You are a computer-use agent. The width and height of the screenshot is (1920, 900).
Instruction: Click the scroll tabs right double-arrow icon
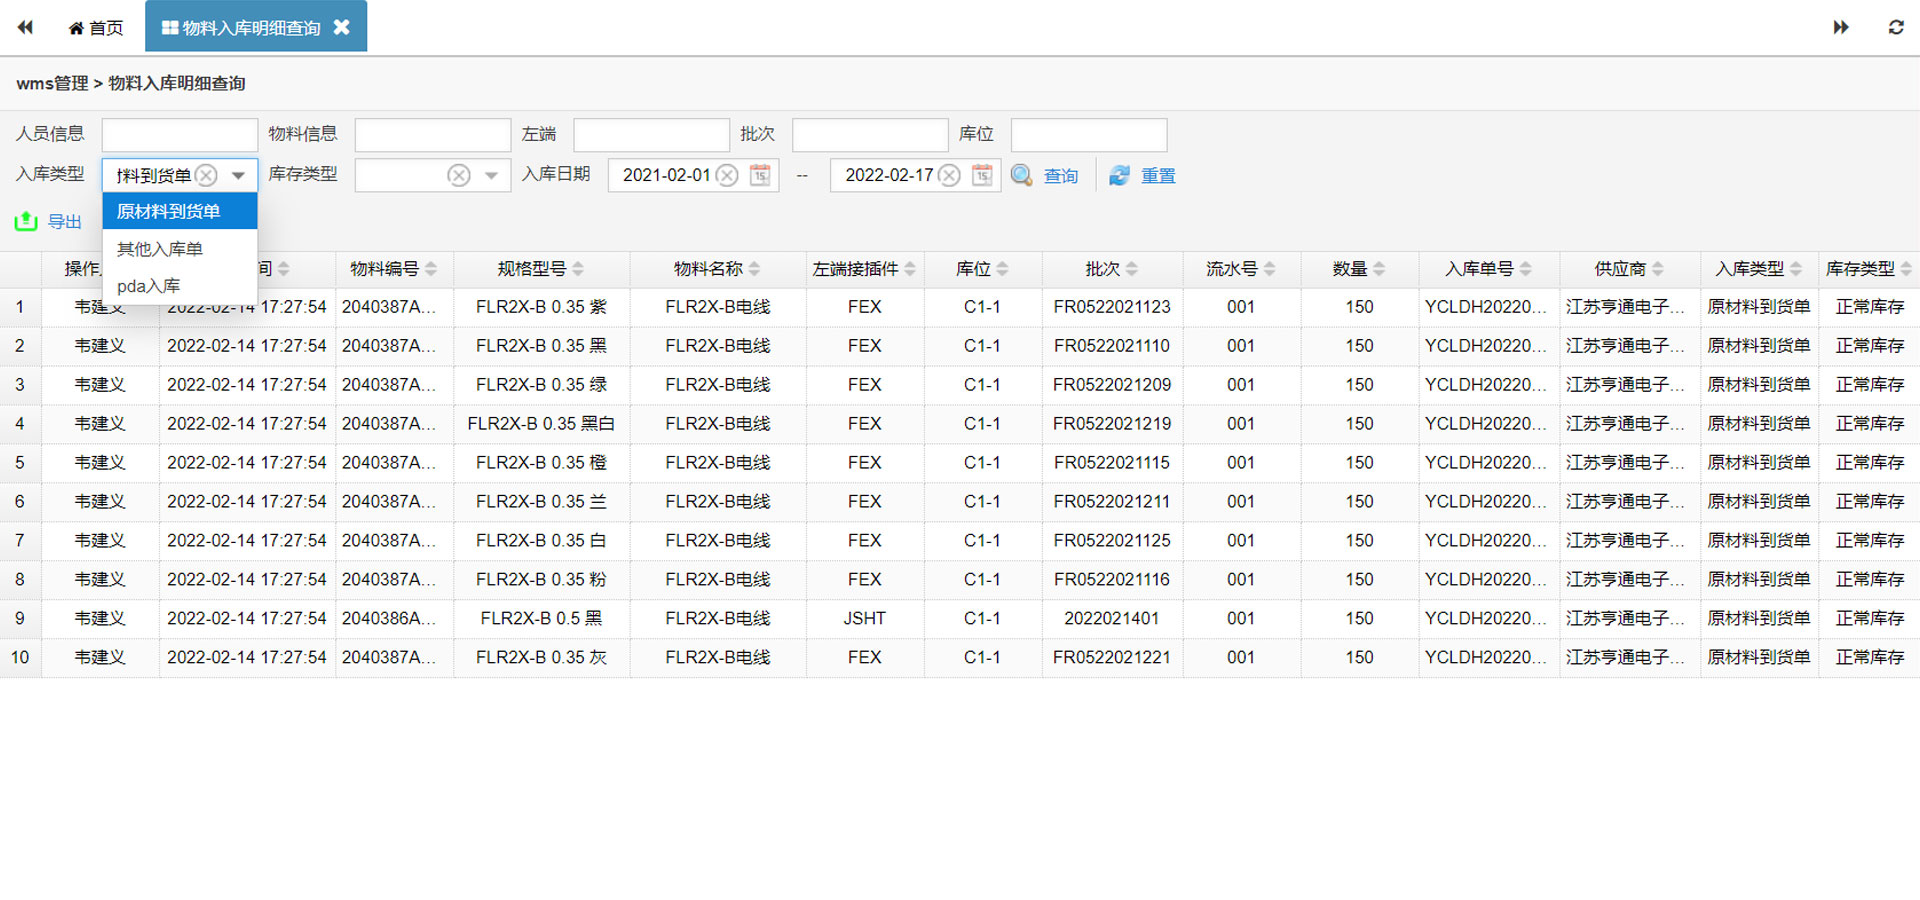[x=1841, y=27]
